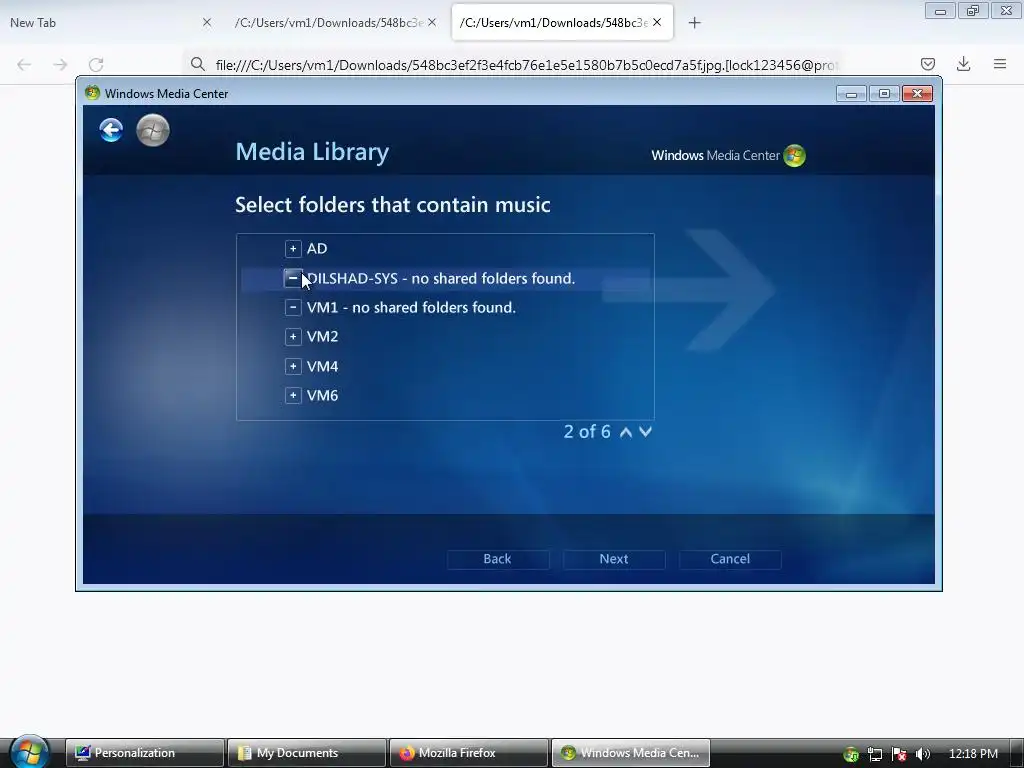This screenshot has width=1024, height=768.
Task: Open Firefox downloads panel
Action: click(x=963, y=64)
